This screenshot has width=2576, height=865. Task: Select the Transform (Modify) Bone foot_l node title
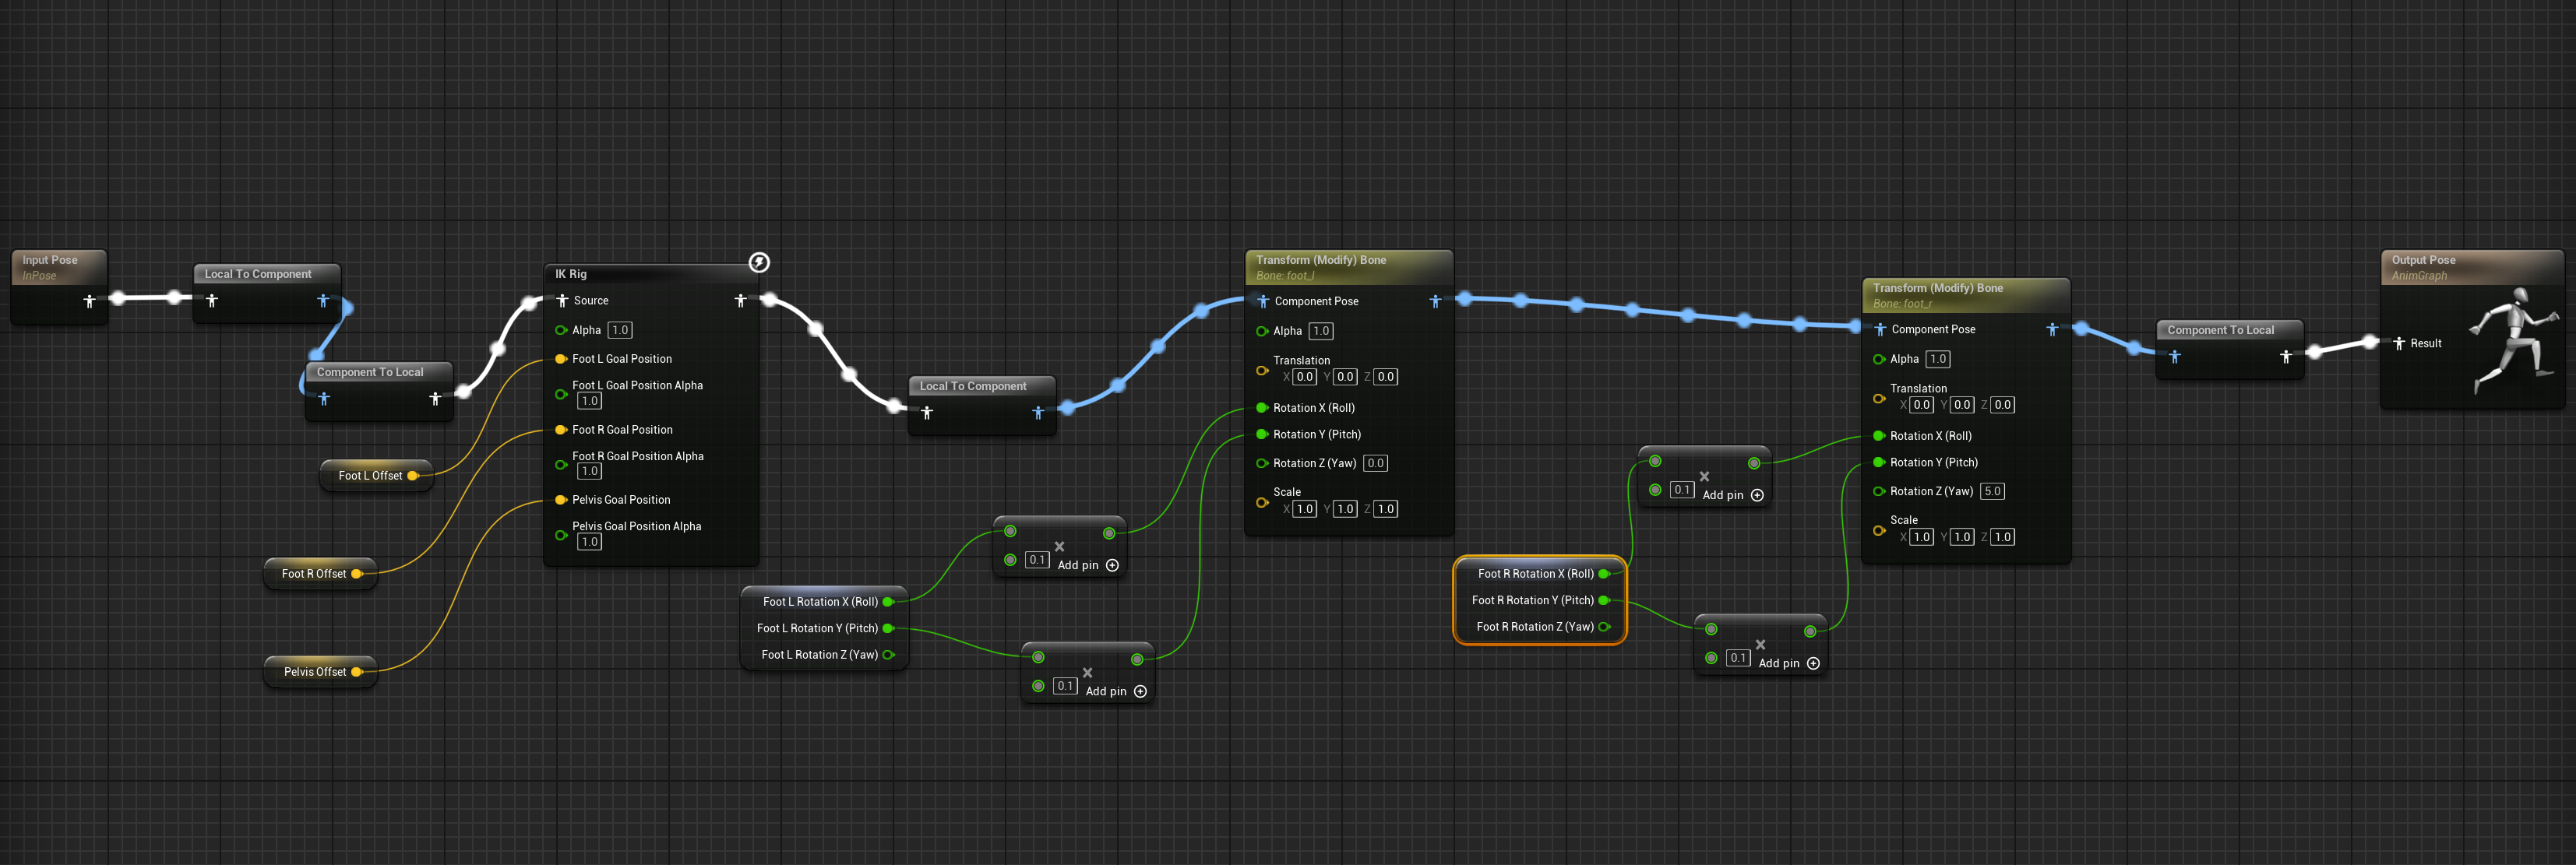click(1320, 260)
